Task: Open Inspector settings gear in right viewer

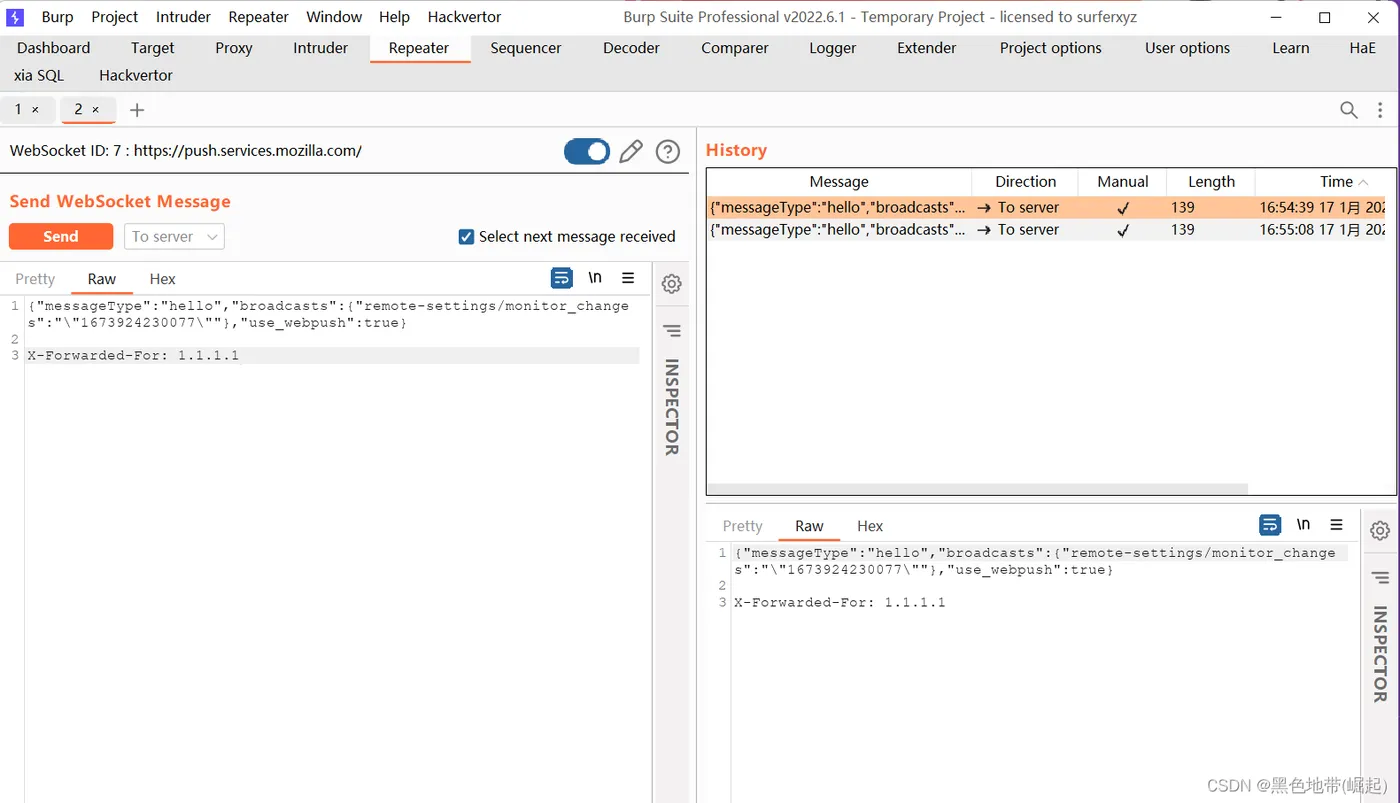Action: pos(1380,531)
